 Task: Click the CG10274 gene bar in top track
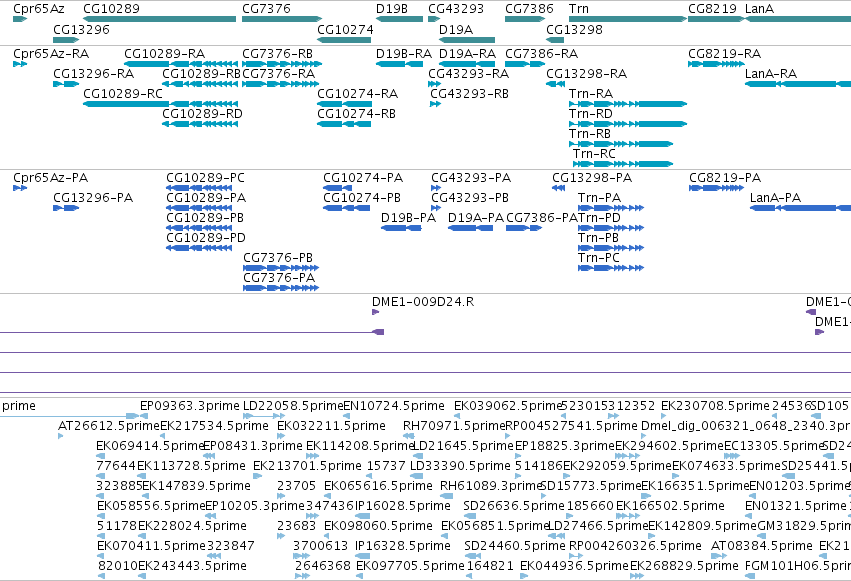344,40
